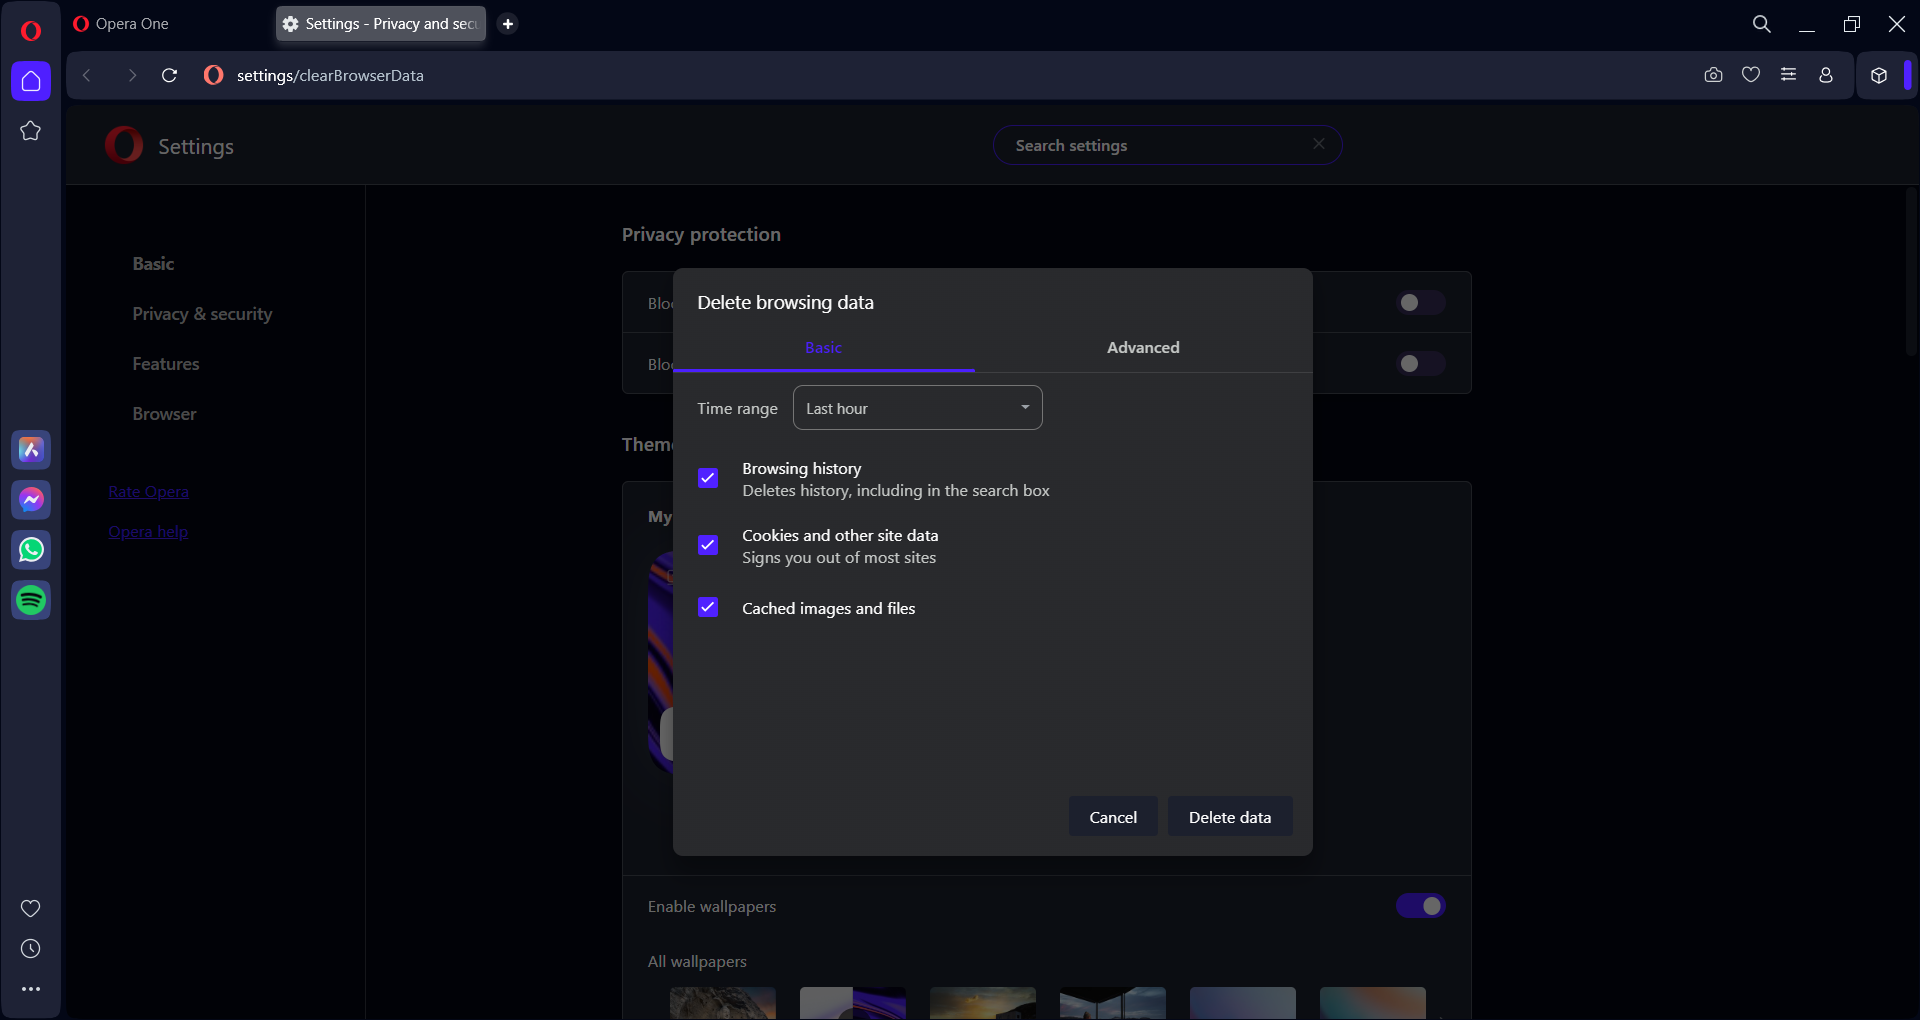1920x1020 pixels.
Task: Open Messenger in the sidebar
Action: (31, 500)
